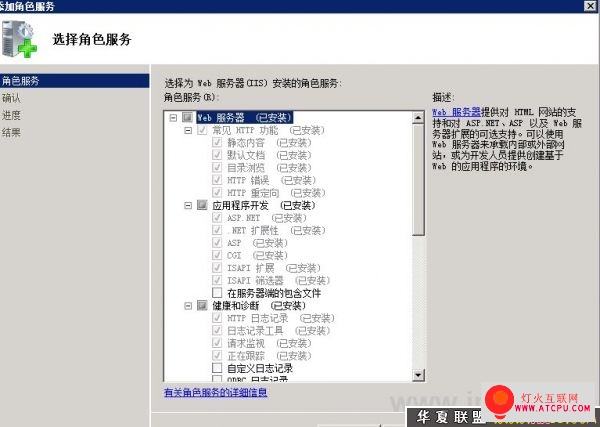The width and height of the screenshot is (600, 427).
Task: Toggle the ISAPI 筛选器 checkbox
Action: 217,280
